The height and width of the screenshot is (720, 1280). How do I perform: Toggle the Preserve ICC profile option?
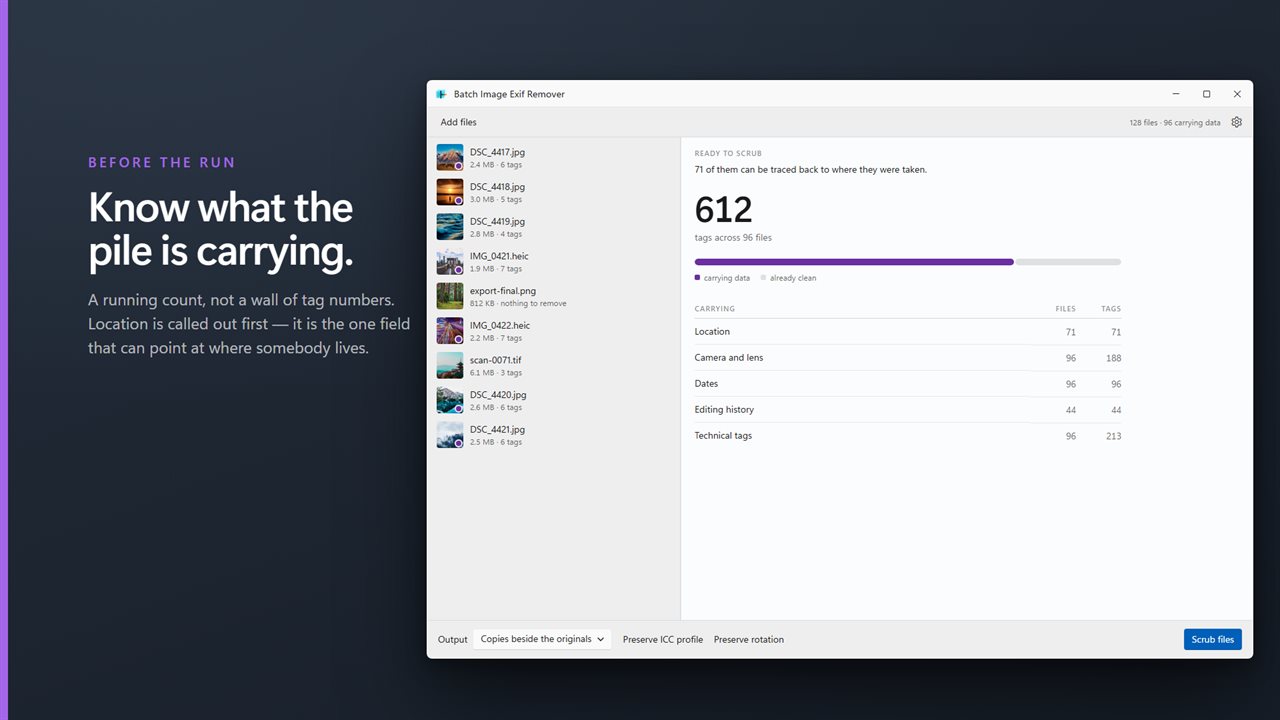663,640
